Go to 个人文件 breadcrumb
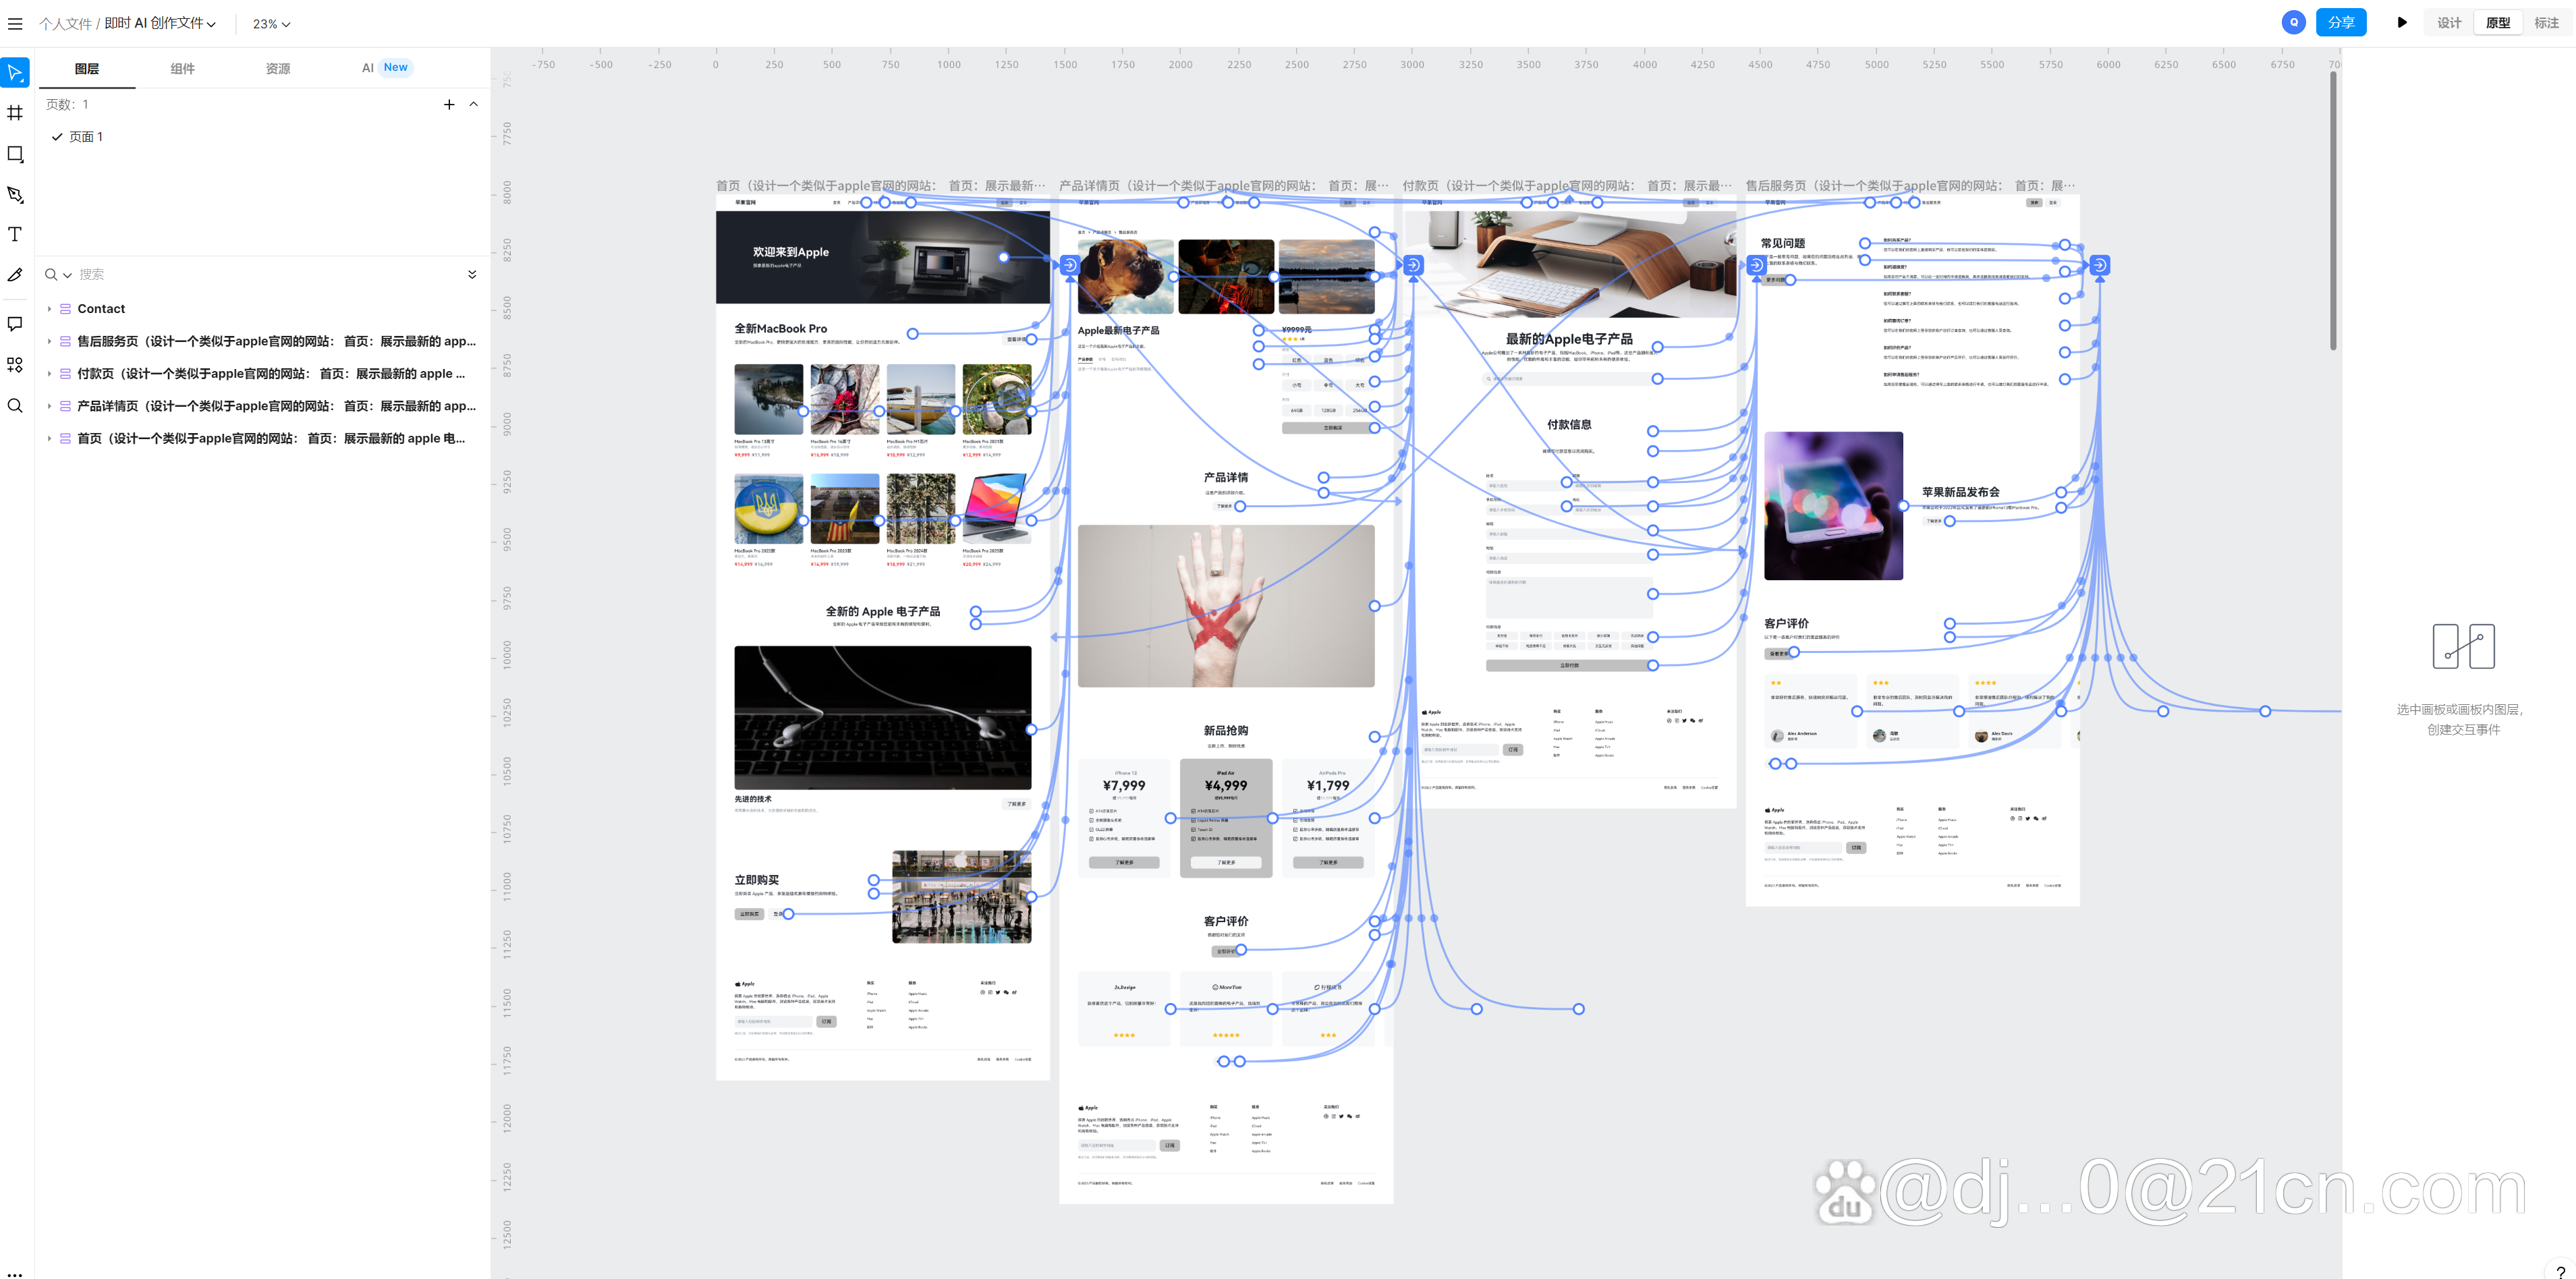This screenshot has width=2576, height=1279. tap(65, 24)
